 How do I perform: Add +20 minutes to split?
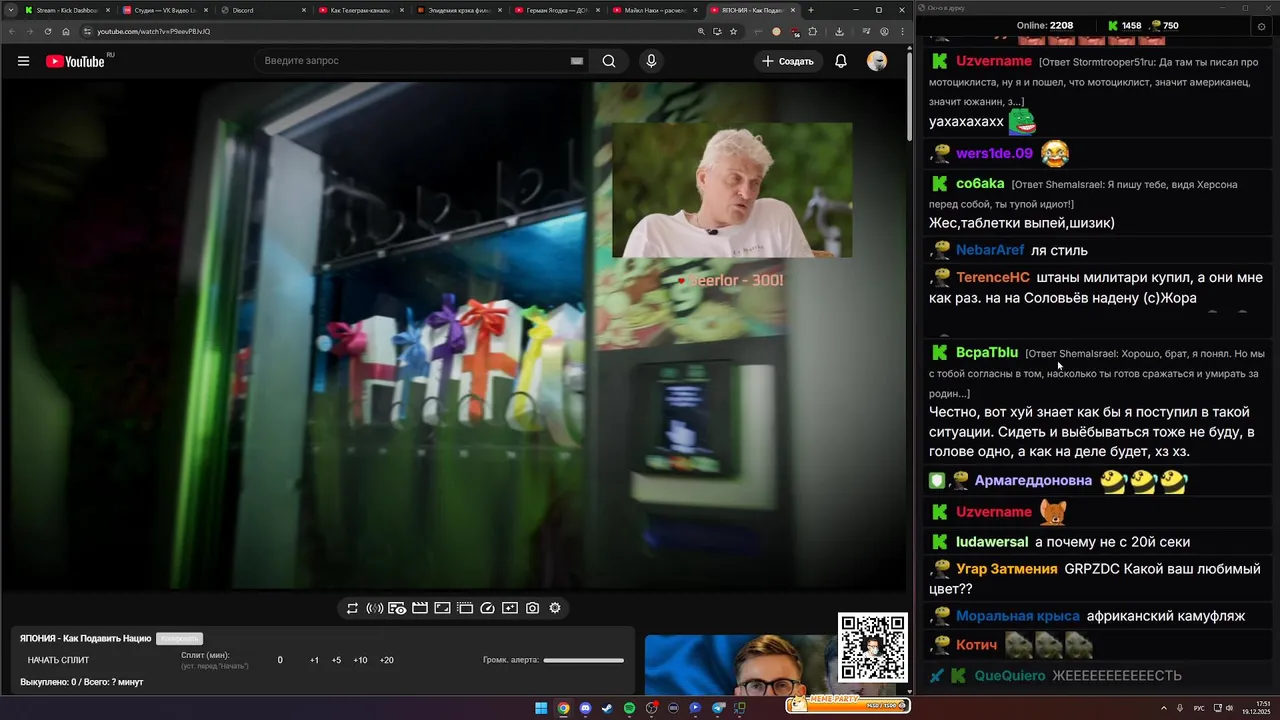(387, 660)
